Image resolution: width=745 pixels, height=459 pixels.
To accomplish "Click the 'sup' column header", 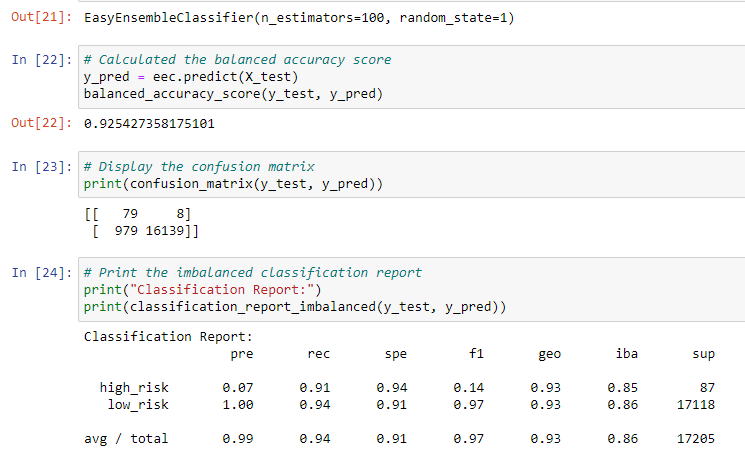I will (704, 354).
